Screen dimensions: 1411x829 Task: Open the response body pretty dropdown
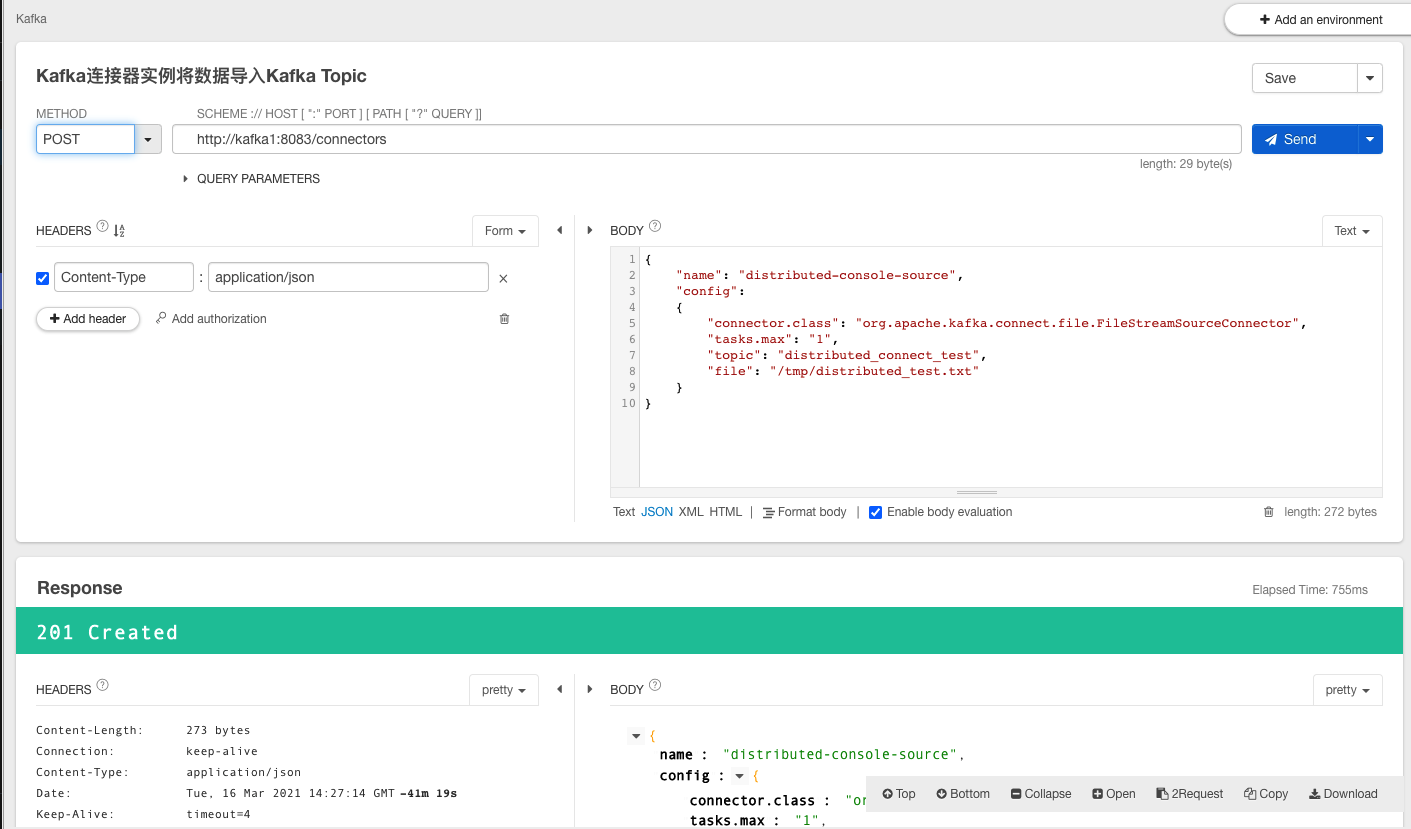tap(1348, 690)
